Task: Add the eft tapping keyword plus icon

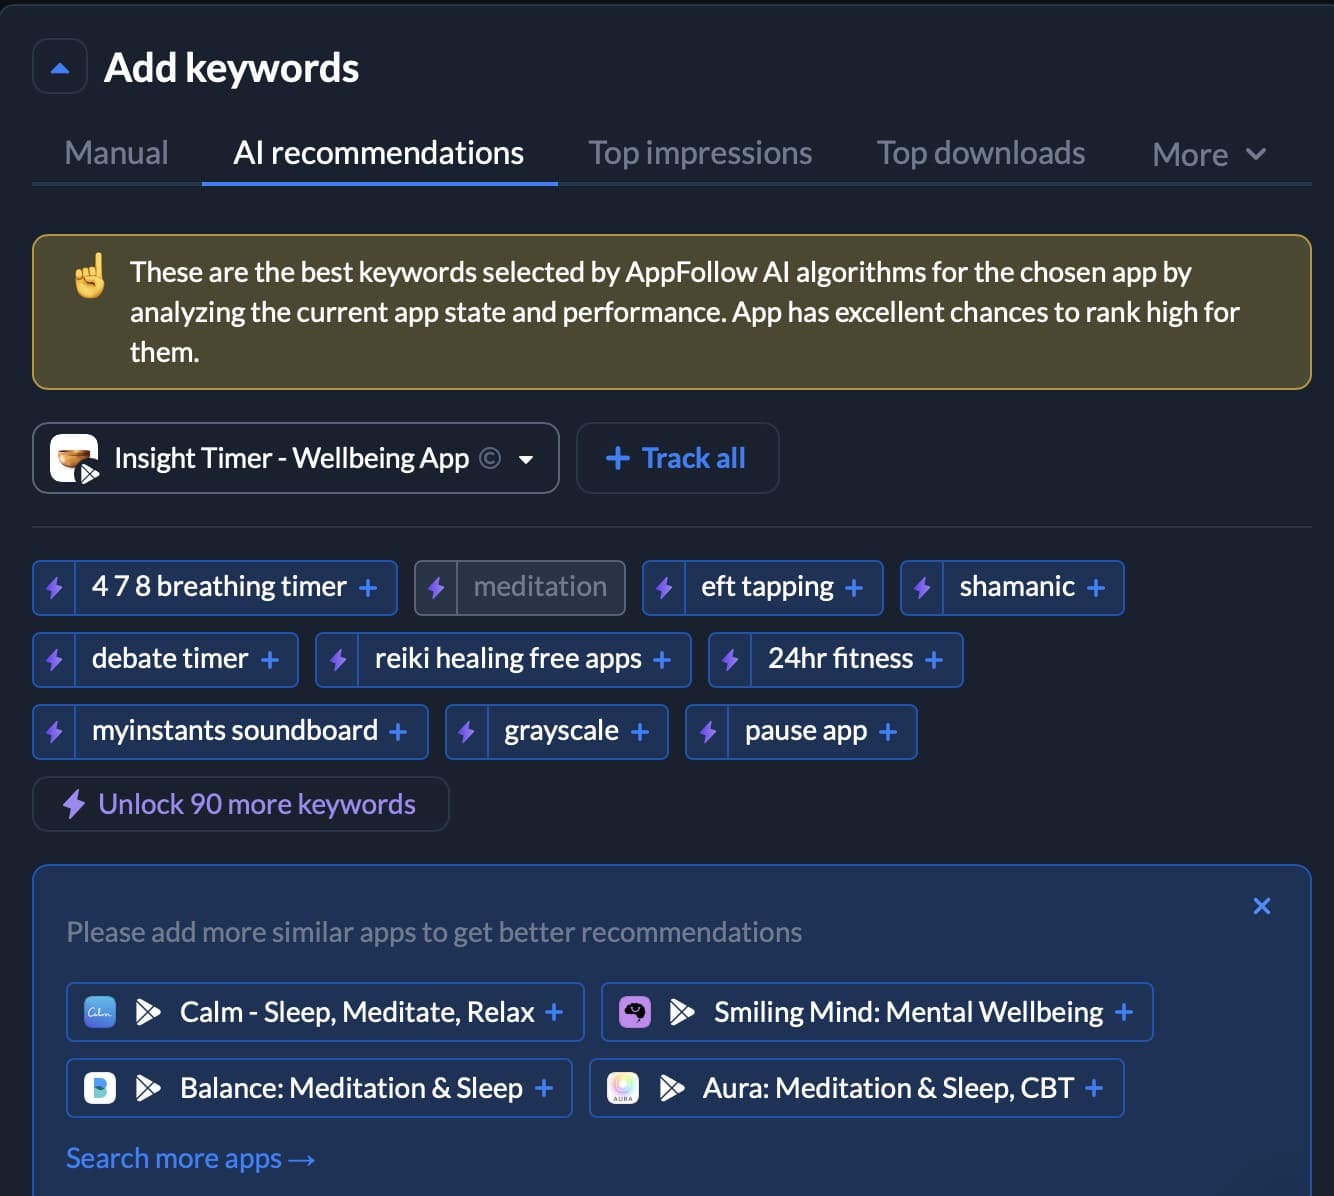Action: (854, 588)
